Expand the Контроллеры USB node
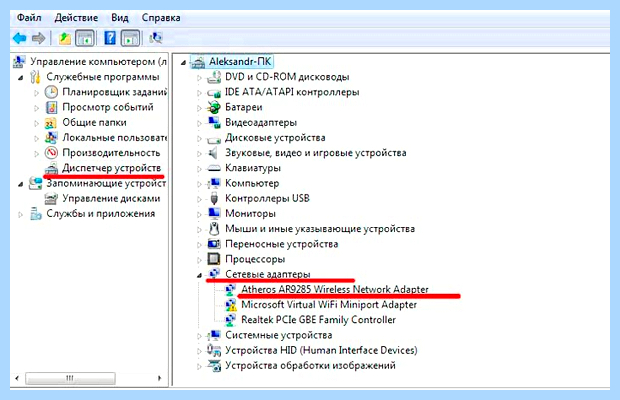Viewport: 620px width, 400px height. [x=199, y=199]
